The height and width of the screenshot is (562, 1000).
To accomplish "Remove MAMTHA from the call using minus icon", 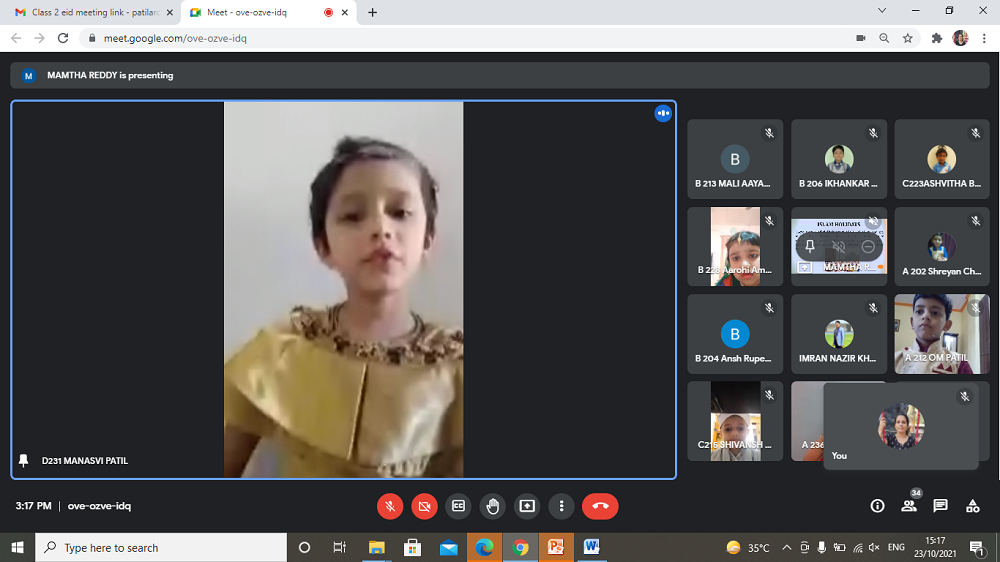I will pos(868,246).
